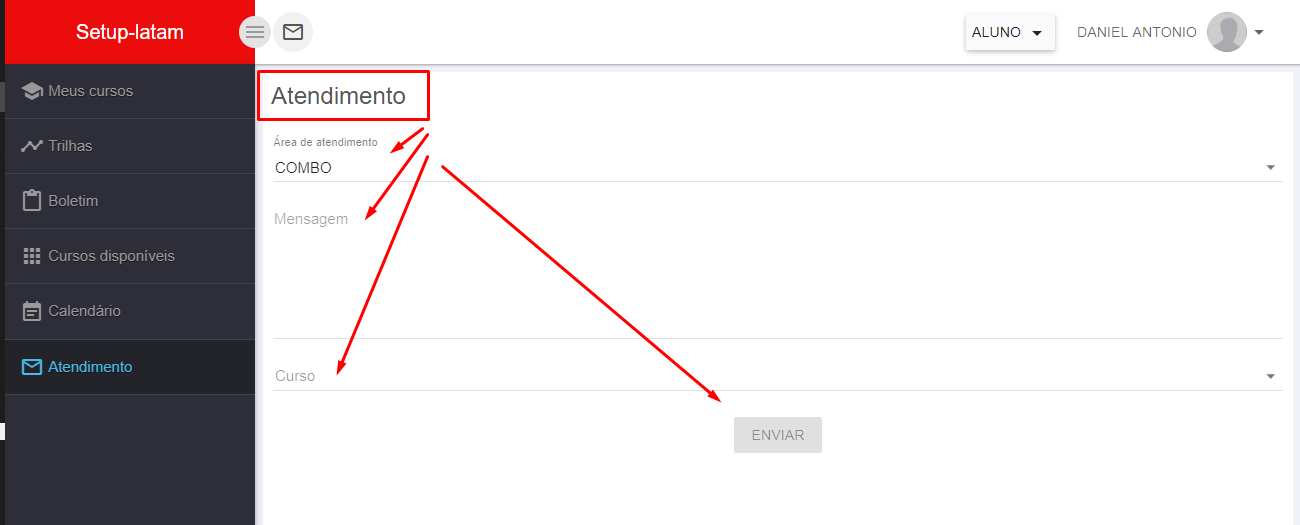Click the Cursos disponíveis grid icon
1300x525 pixels.
[32, 256]
